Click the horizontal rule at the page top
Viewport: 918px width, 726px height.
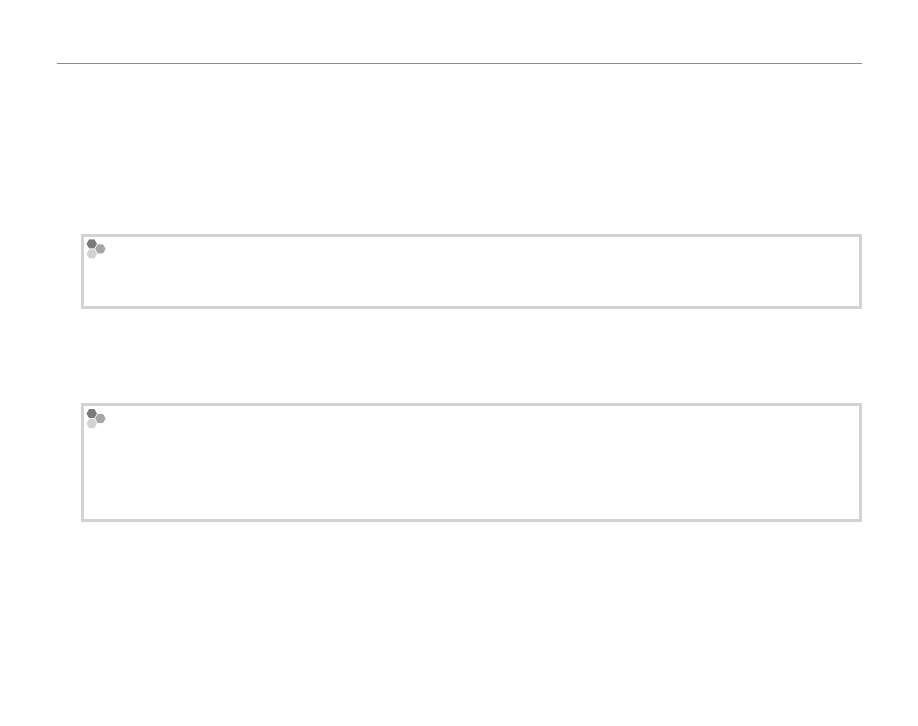click(459, 64)
